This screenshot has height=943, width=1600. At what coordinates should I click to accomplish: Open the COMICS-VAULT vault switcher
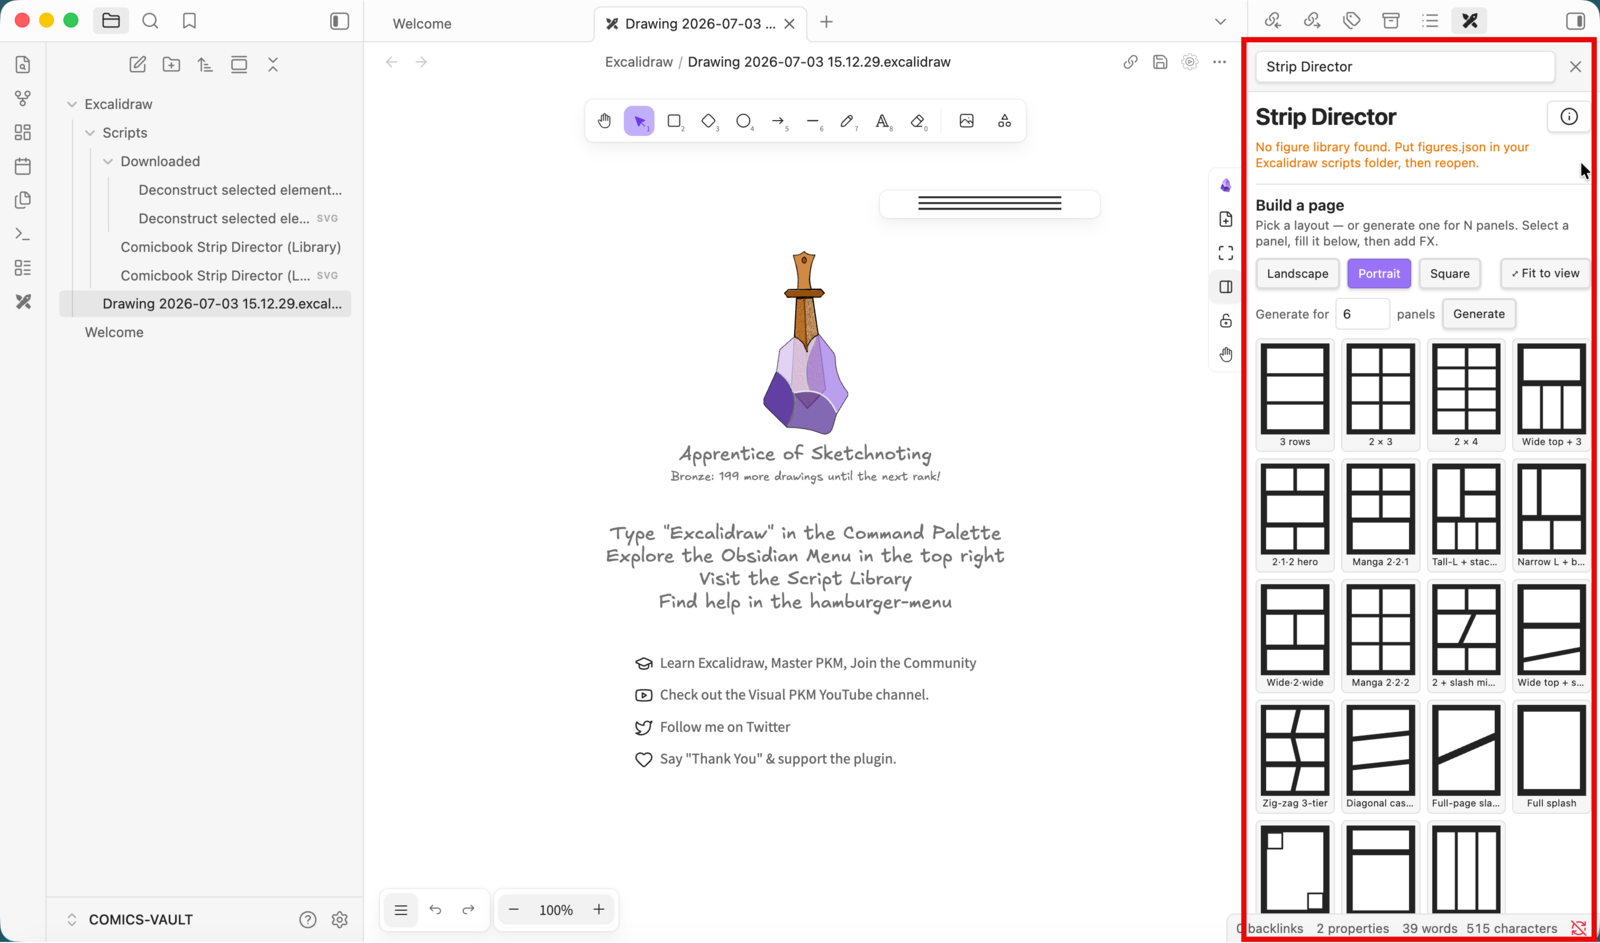click(x=129, y=920)
